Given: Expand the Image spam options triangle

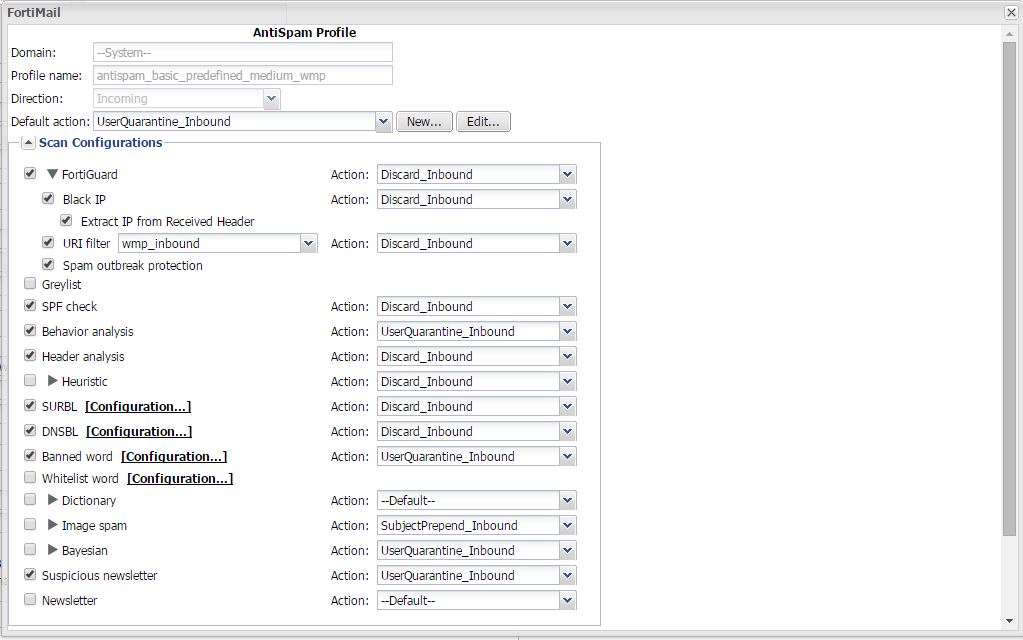Looking at the screenshot, I should coord(53,525).
